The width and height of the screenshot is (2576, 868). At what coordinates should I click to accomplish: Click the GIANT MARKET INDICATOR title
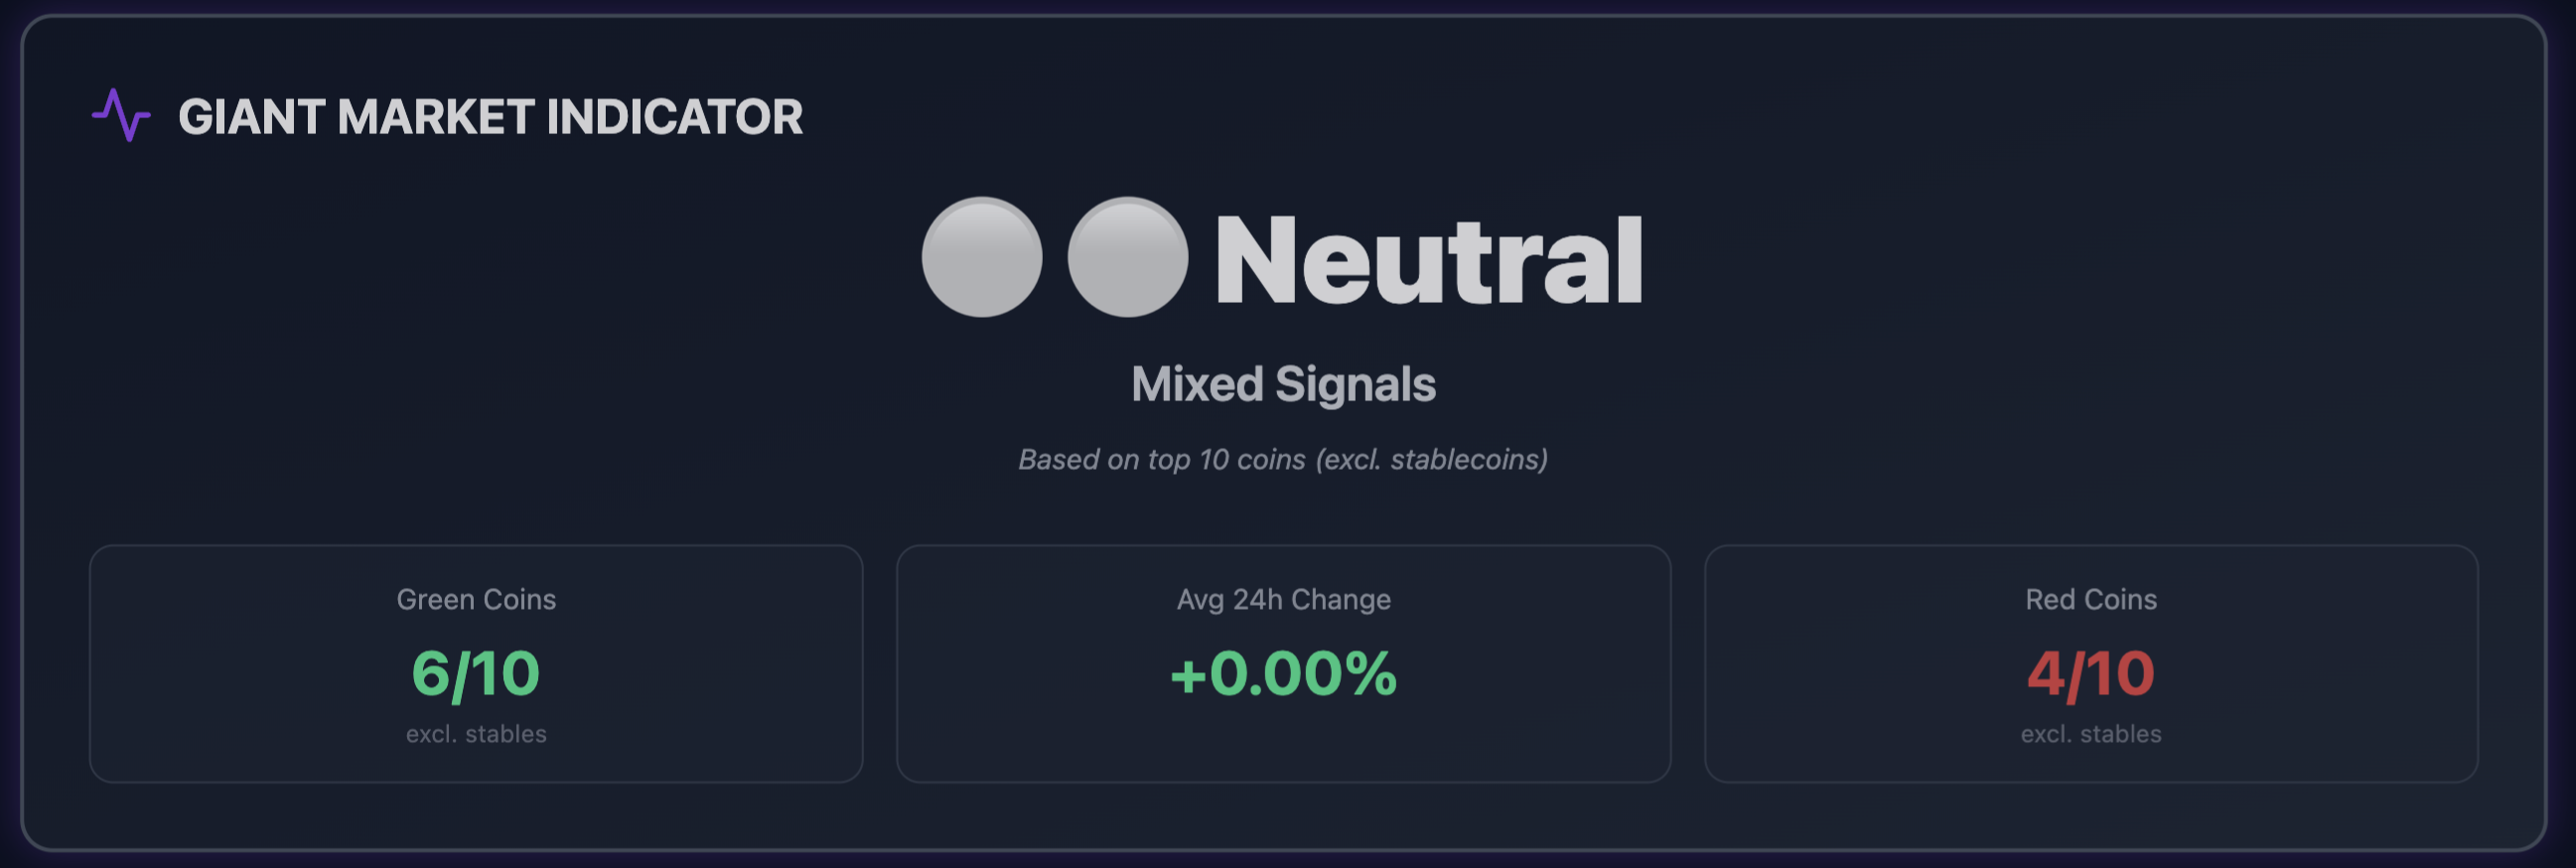[x=492, y=118]
